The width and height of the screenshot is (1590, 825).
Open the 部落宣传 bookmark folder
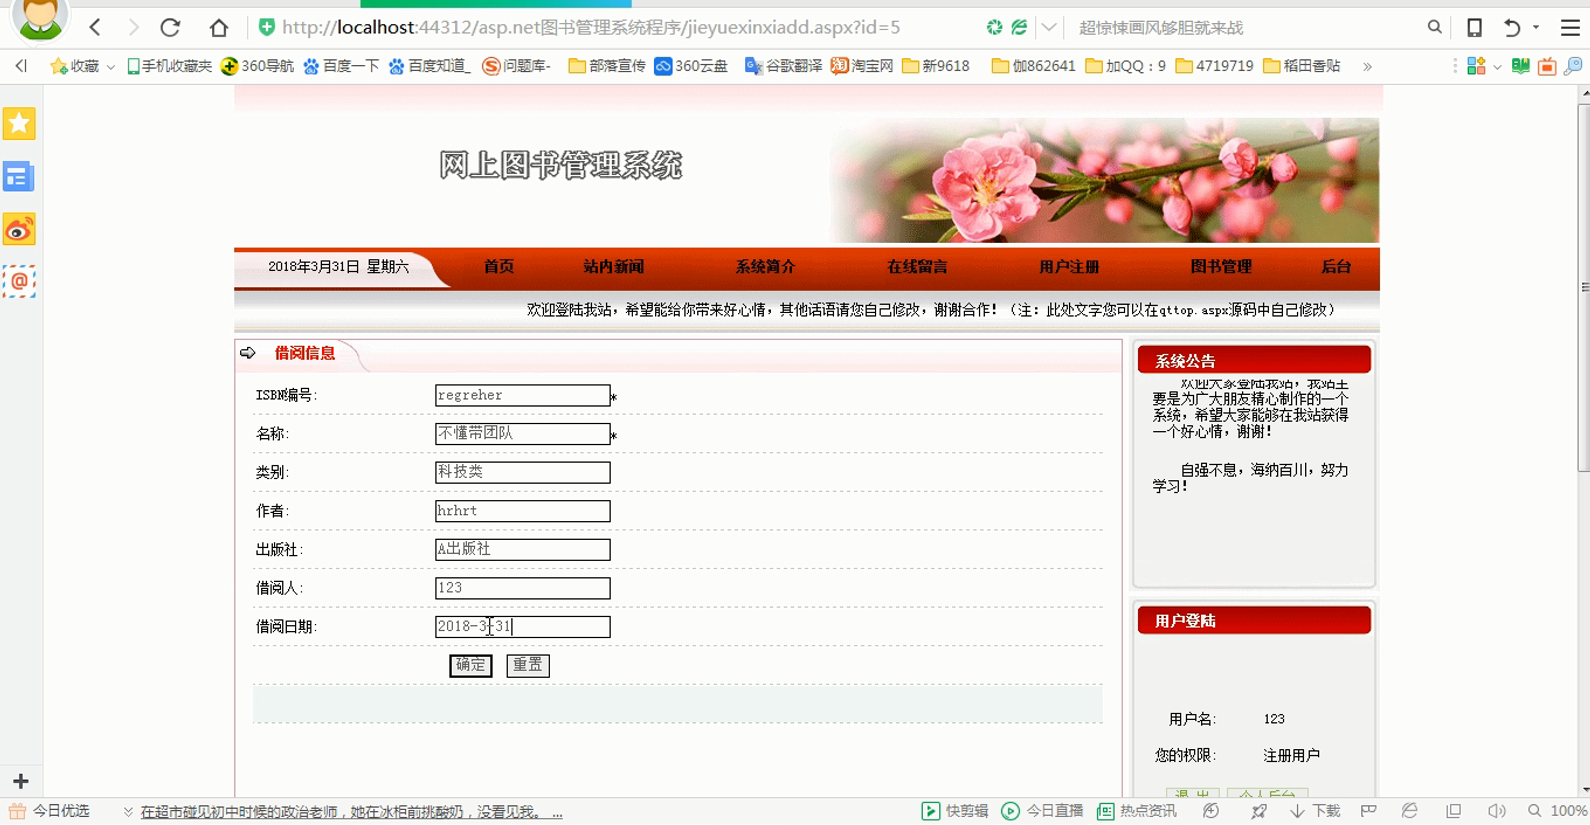point(606,66)
